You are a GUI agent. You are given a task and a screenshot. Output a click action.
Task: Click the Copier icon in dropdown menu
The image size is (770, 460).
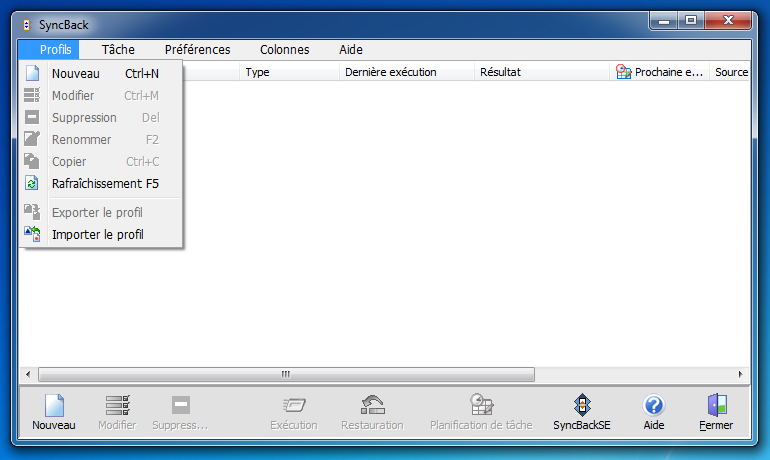[32, 161]
